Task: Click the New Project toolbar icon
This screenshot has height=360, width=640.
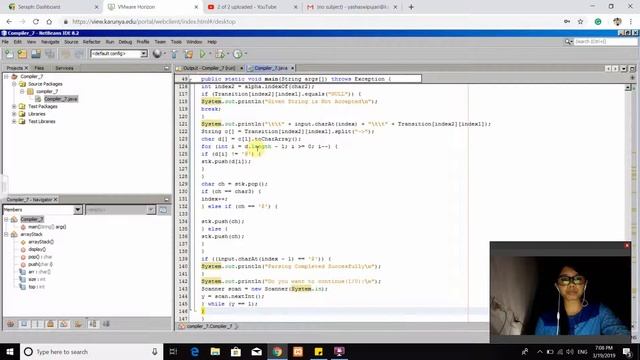Action: [x=22, y=53]
